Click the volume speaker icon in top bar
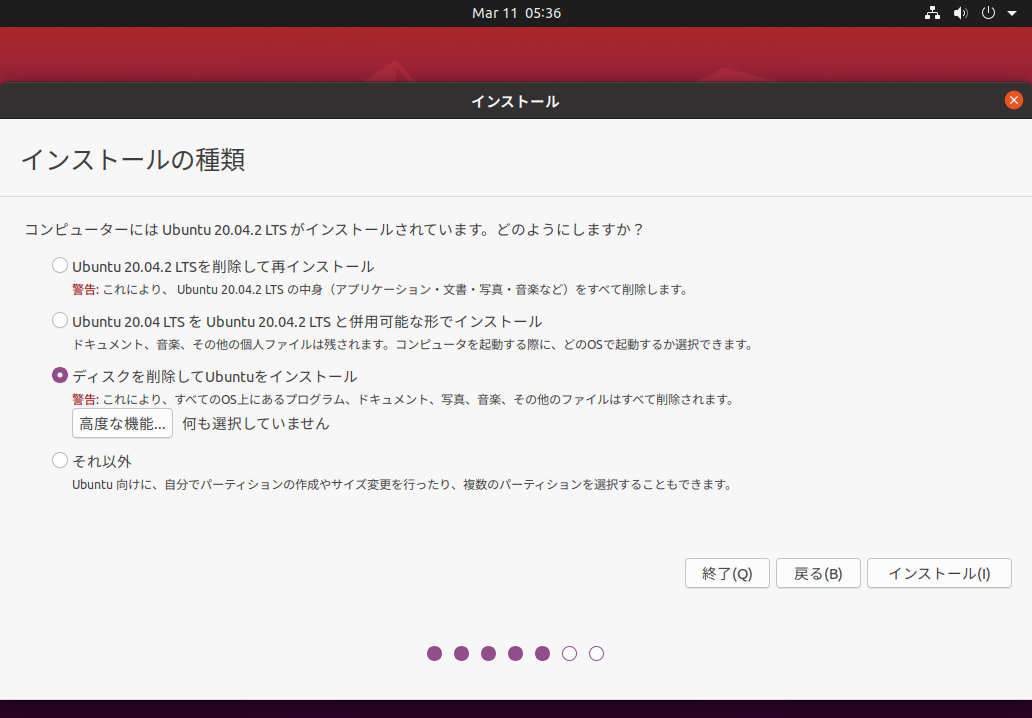1032x718 pixels. point(960,13)
